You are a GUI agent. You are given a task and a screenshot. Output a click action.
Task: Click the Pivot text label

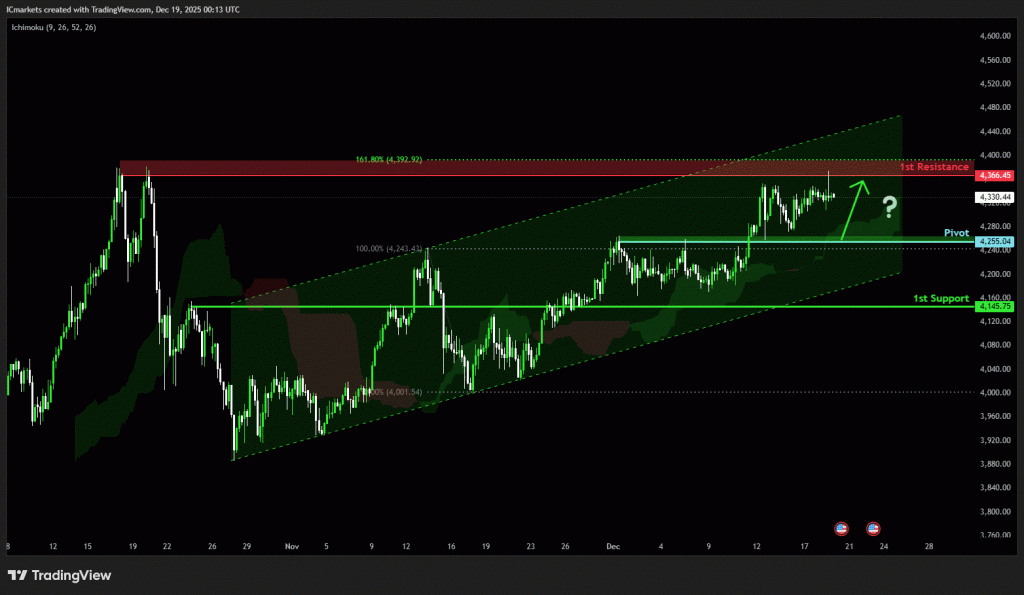[957, 232]
